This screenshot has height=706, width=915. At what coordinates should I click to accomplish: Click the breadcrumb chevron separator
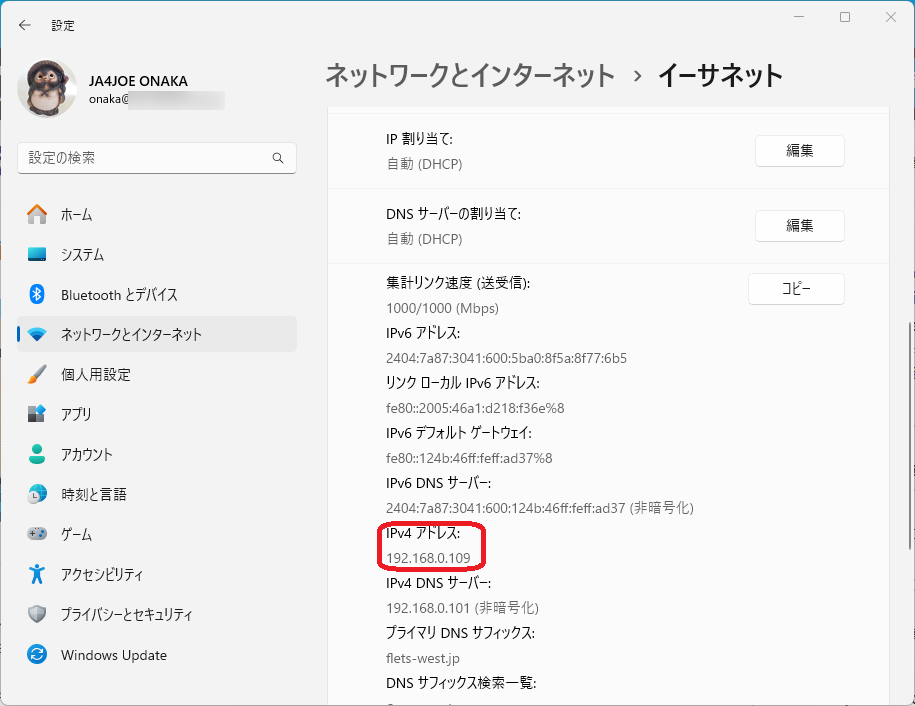637,76
